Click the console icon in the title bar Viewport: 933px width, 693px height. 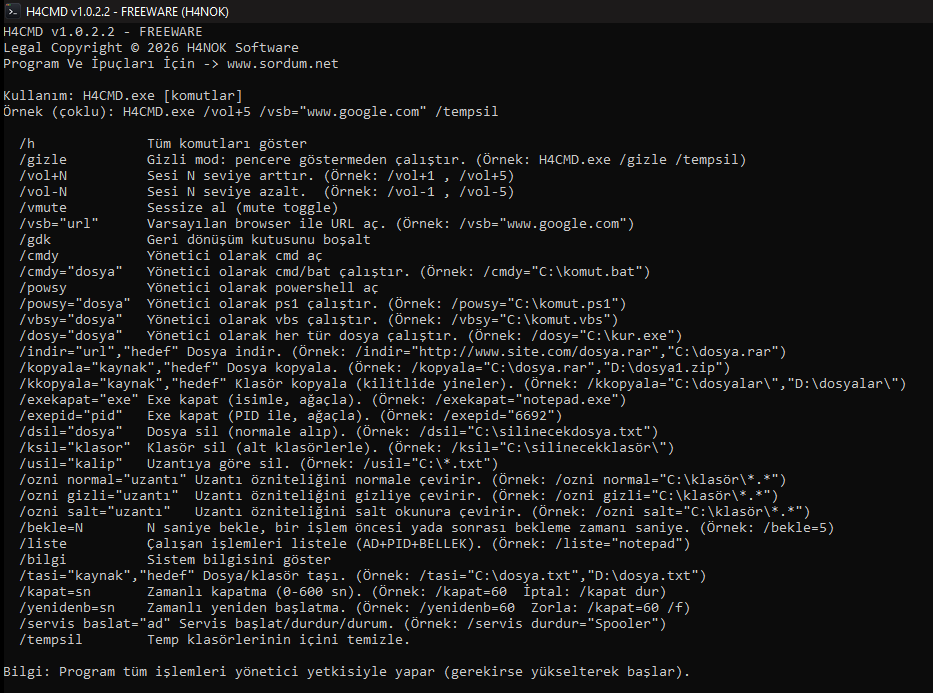12,11
